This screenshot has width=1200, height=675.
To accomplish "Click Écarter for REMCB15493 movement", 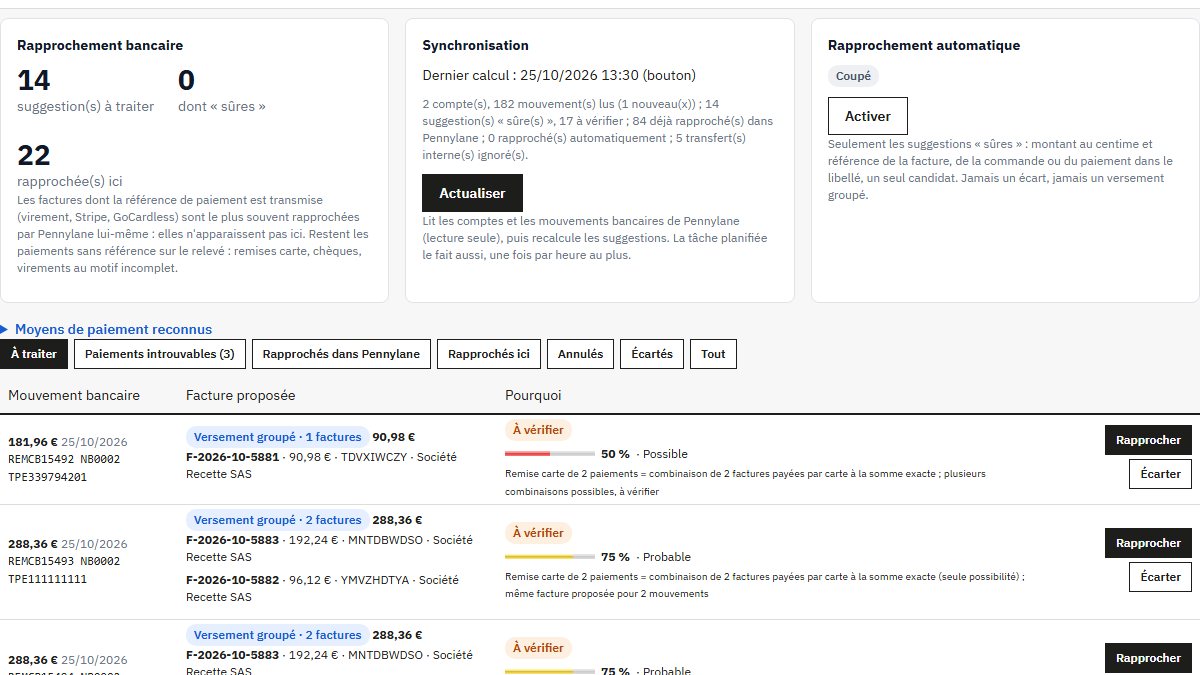I will (x=1160, y=577).
